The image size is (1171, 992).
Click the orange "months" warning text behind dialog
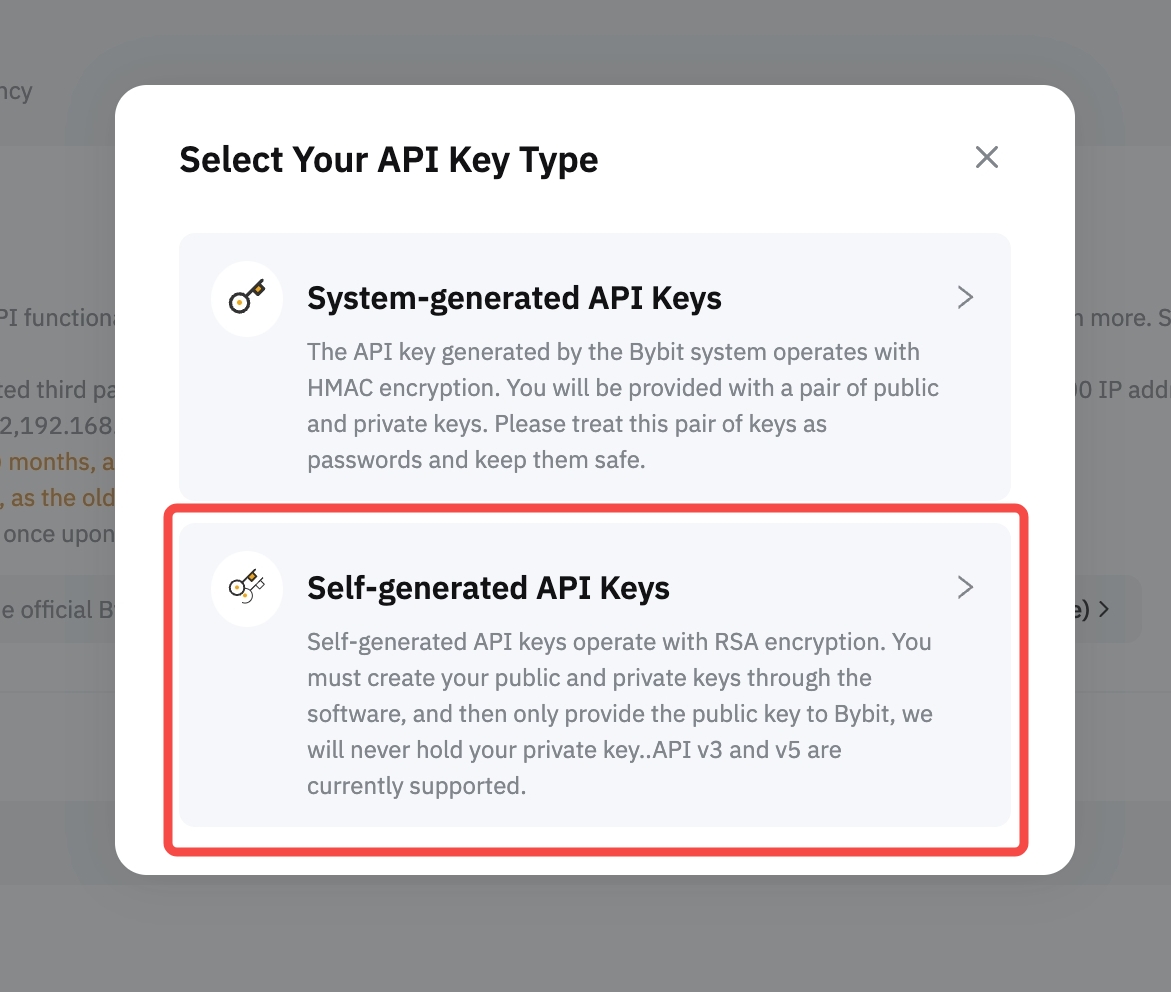click(x=58, y=462)
